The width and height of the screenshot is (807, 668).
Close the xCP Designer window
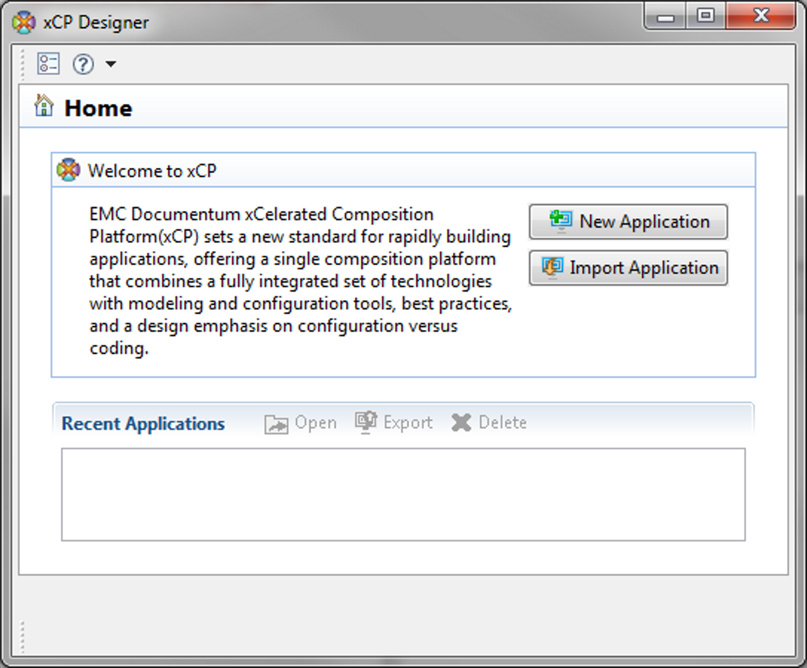pyautogui.click(x=761, y=17)
